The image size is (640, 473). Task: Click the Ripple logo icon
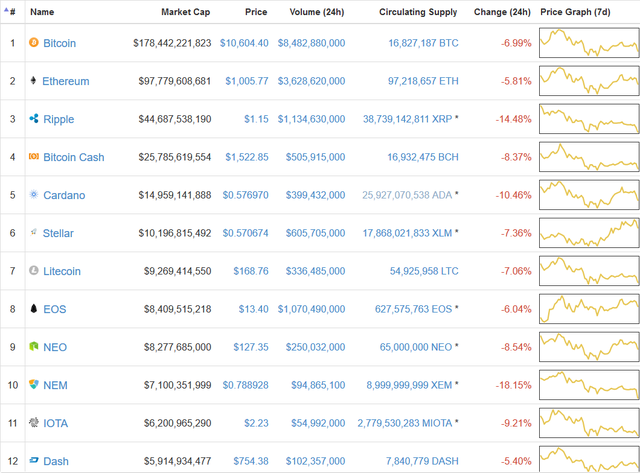[34, 119]
